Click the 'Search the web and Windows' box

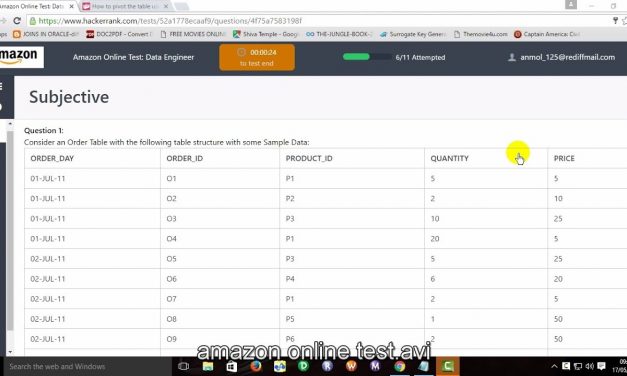pos(88,366)
